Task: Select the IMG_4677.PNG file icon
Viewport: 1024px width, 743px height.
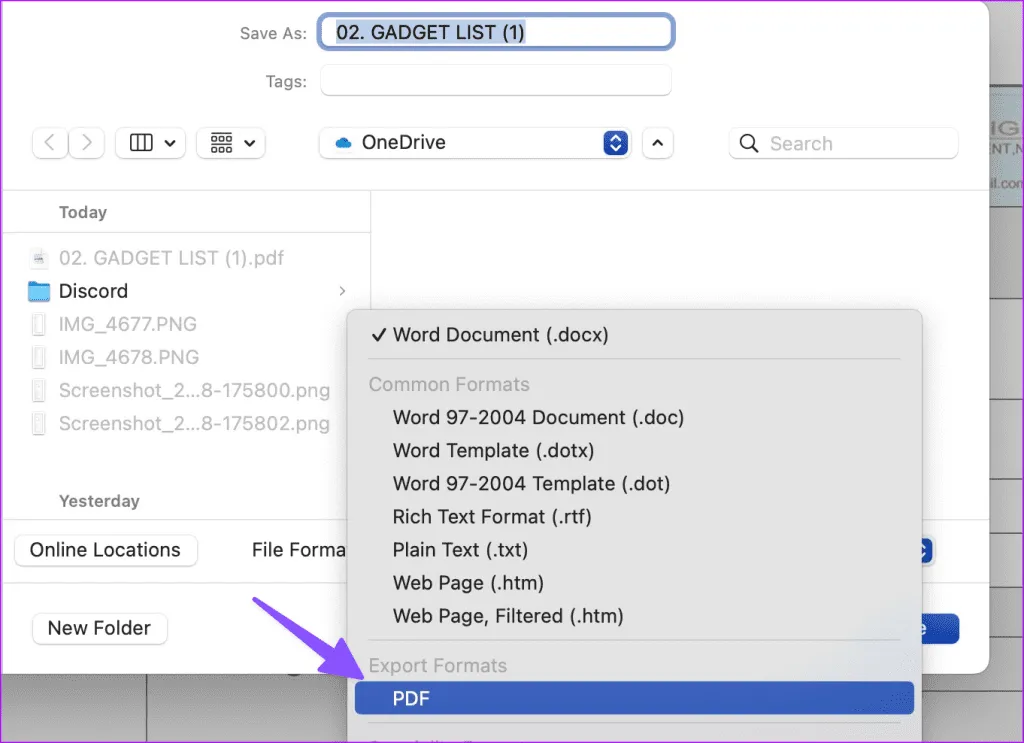Action: click(x=39, y=324)
